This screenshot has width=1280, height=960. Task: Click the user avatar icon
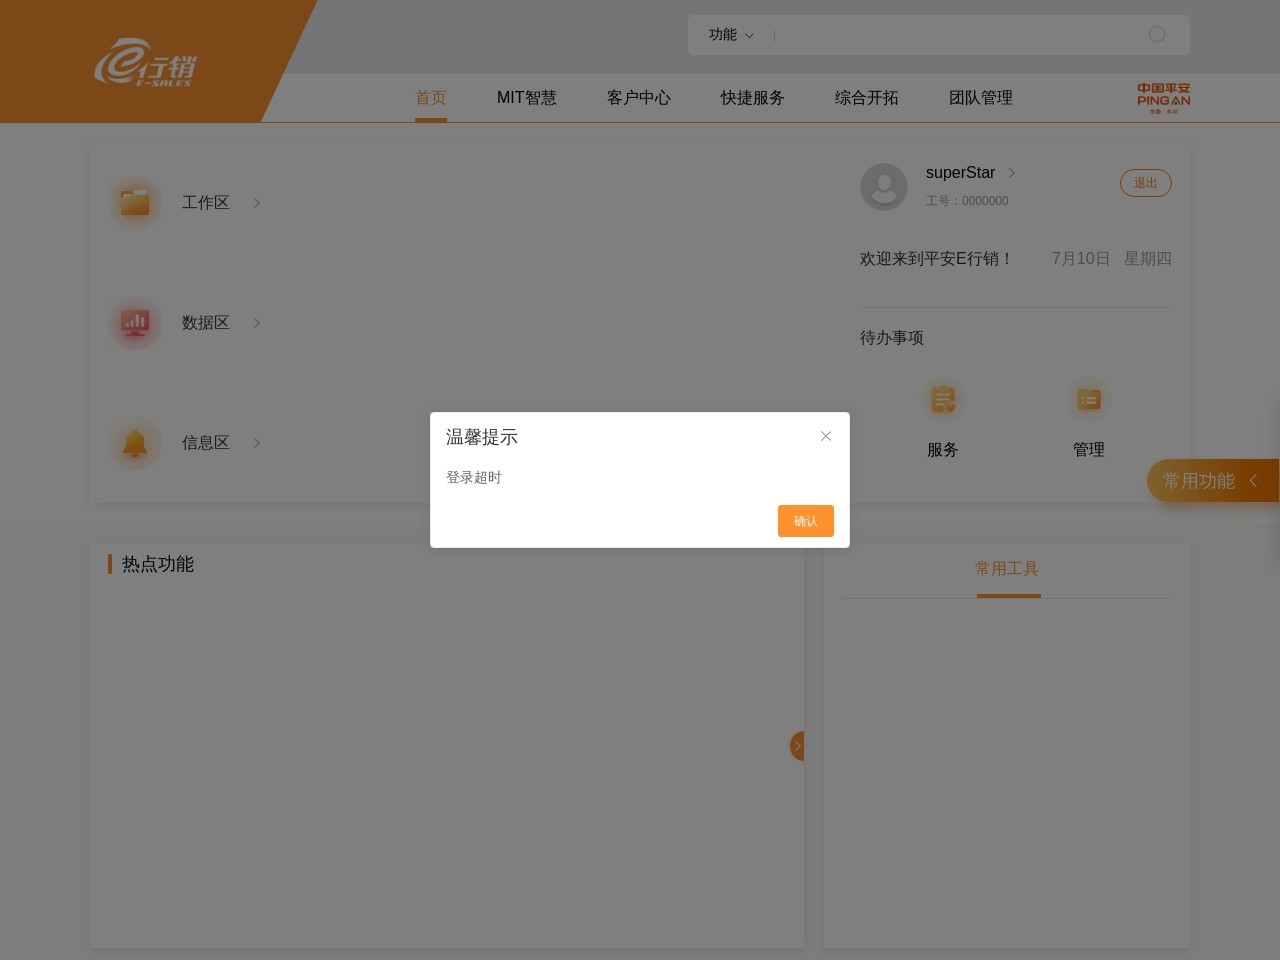click(884, 186)
